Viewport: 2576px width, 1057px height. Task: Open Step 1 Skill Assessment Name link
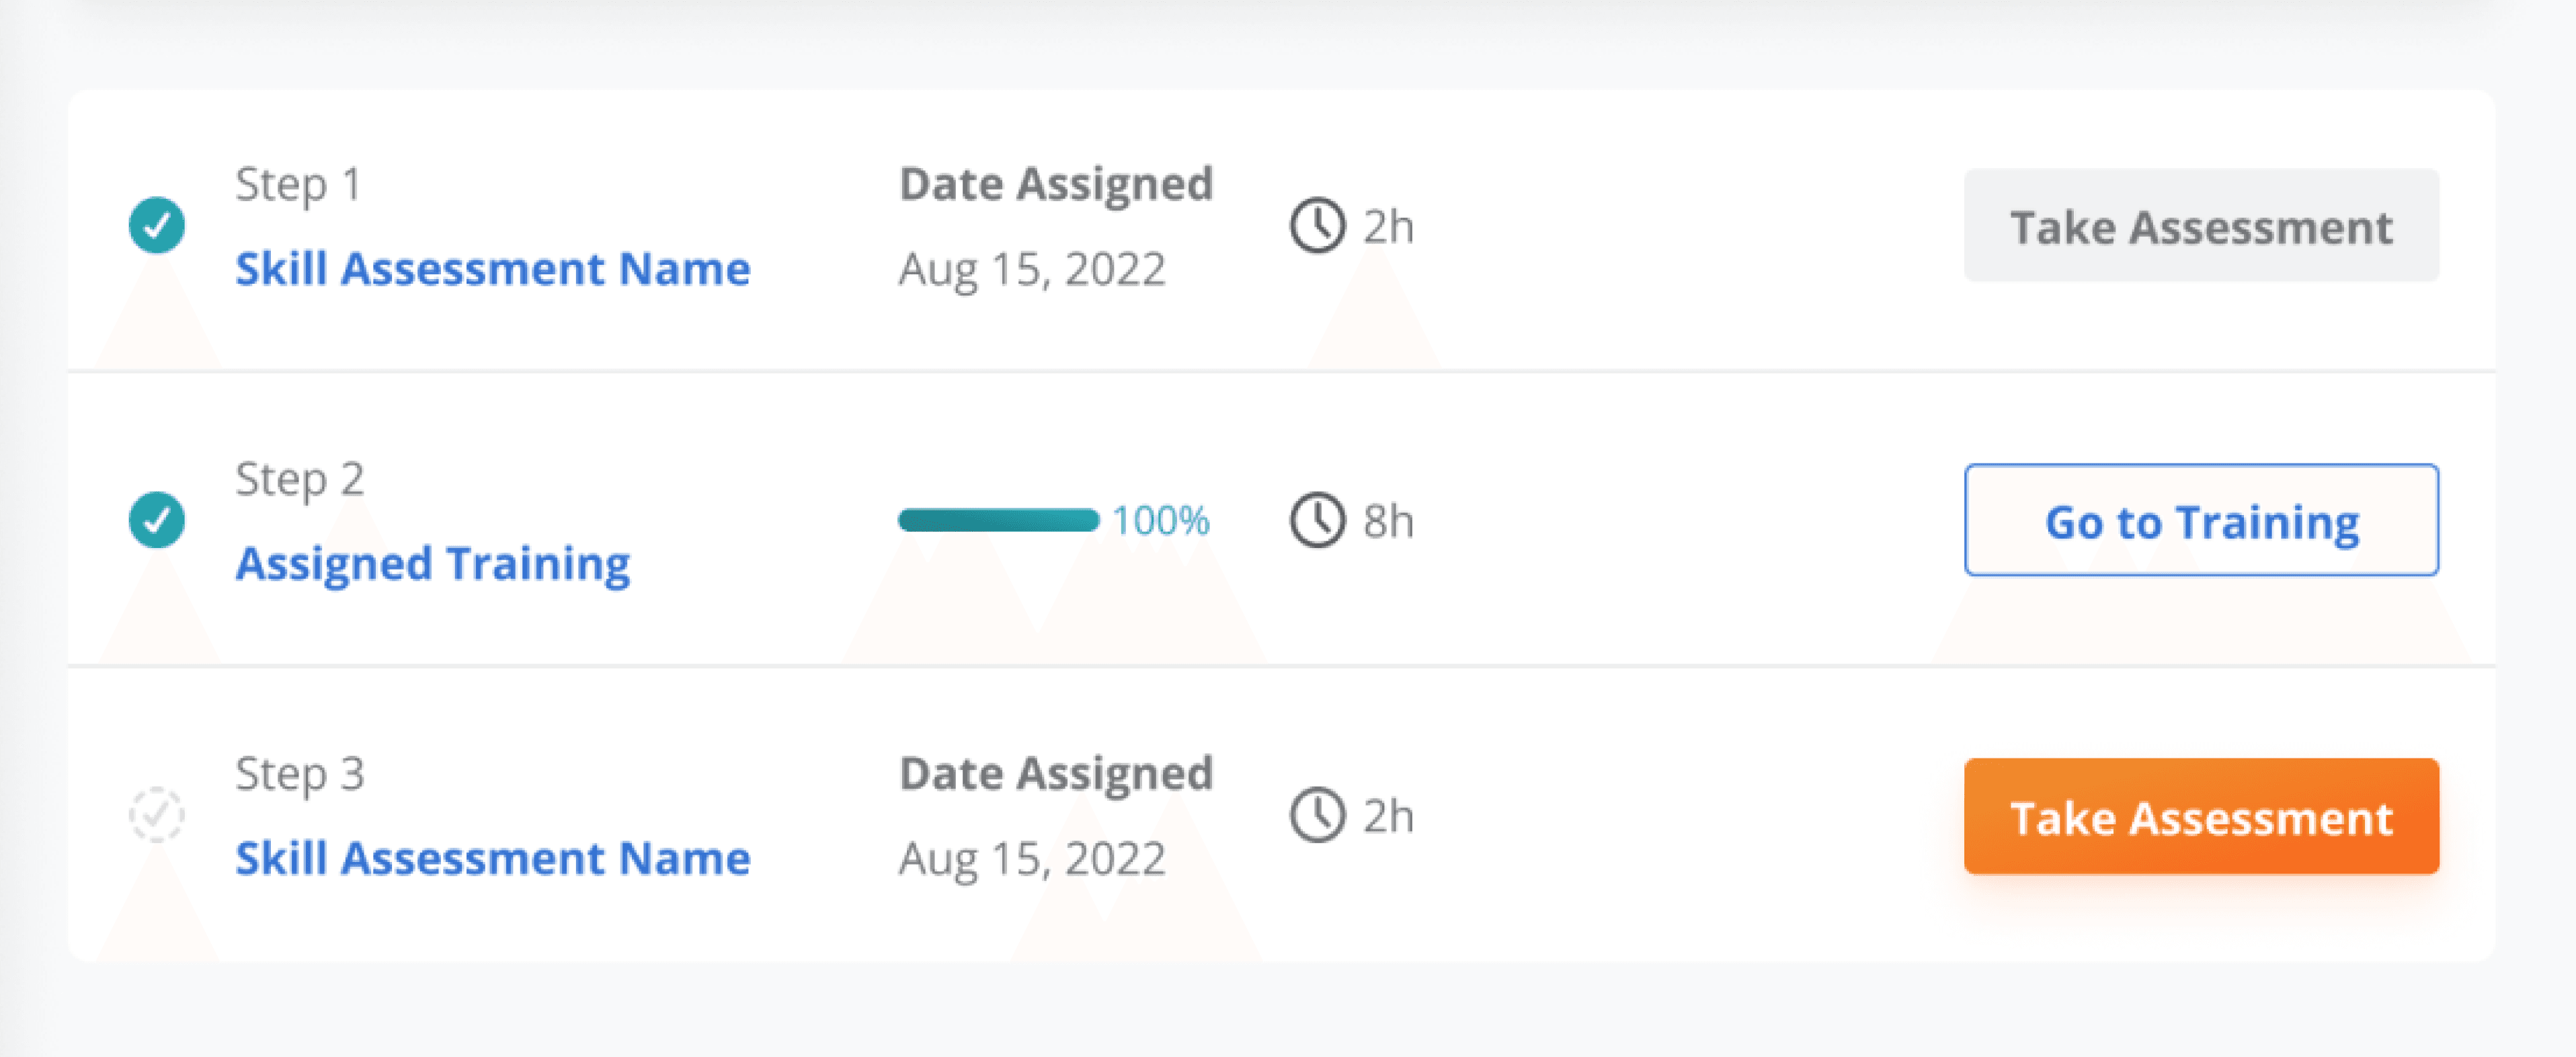tap(492, 269)
